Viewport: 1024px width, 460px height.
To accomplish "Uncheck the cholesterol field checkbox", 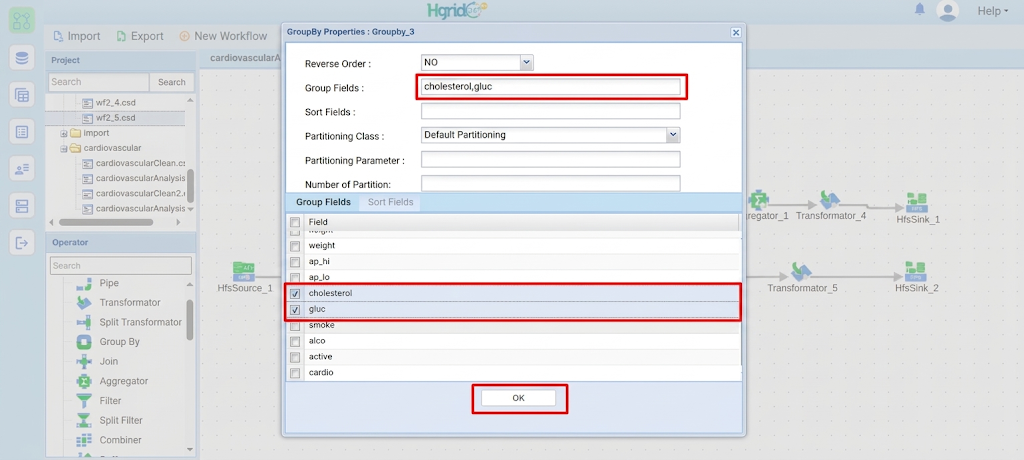I will point(295,293).
